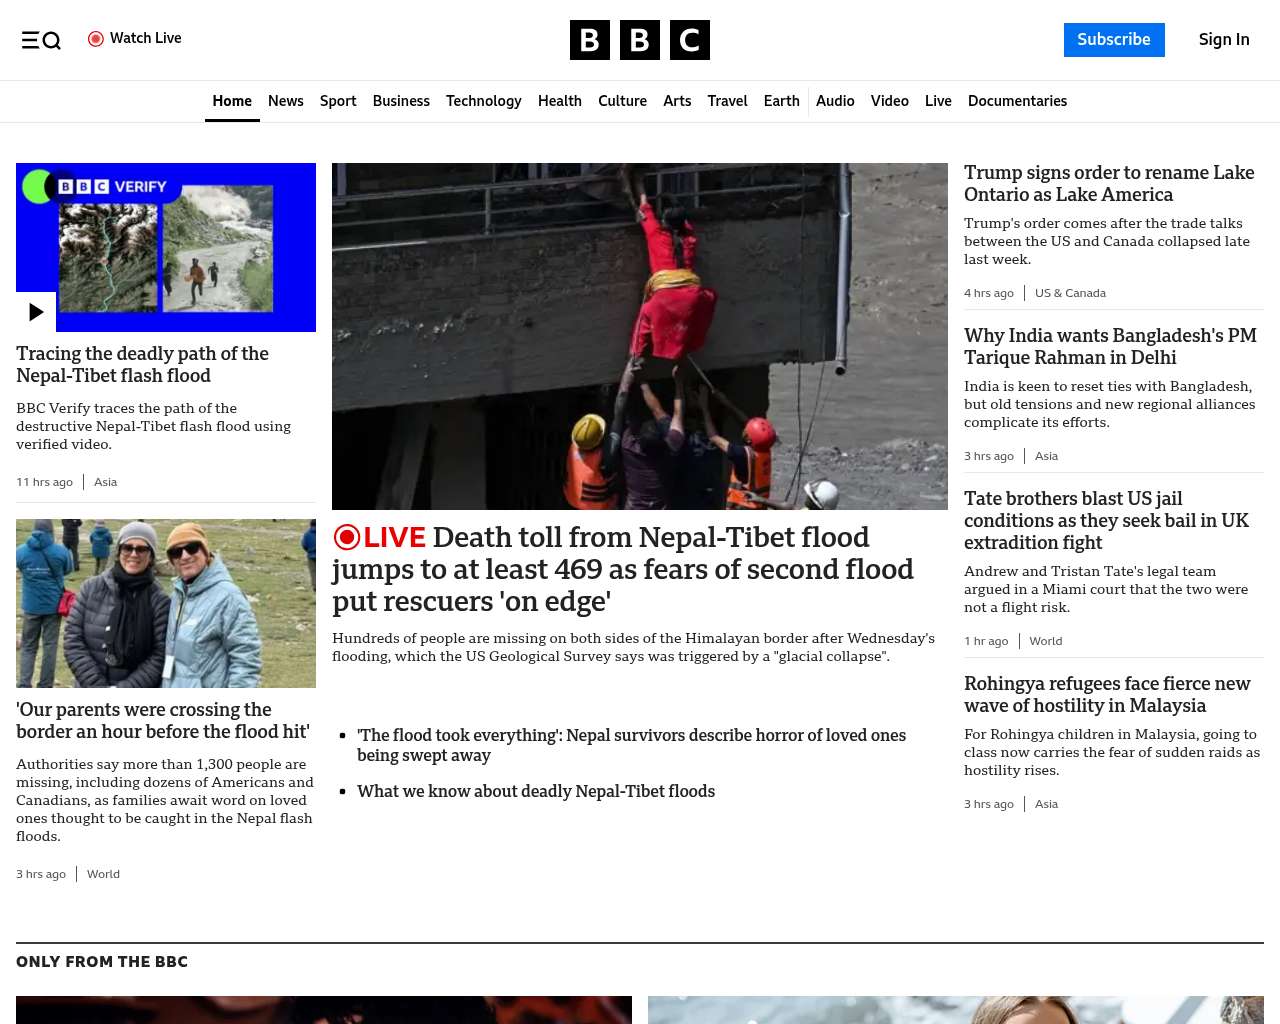The width and height of the screenshot is (1280, 1024).
Task: Play the BBC Verify flood video
Action: (x=36, y=312)
